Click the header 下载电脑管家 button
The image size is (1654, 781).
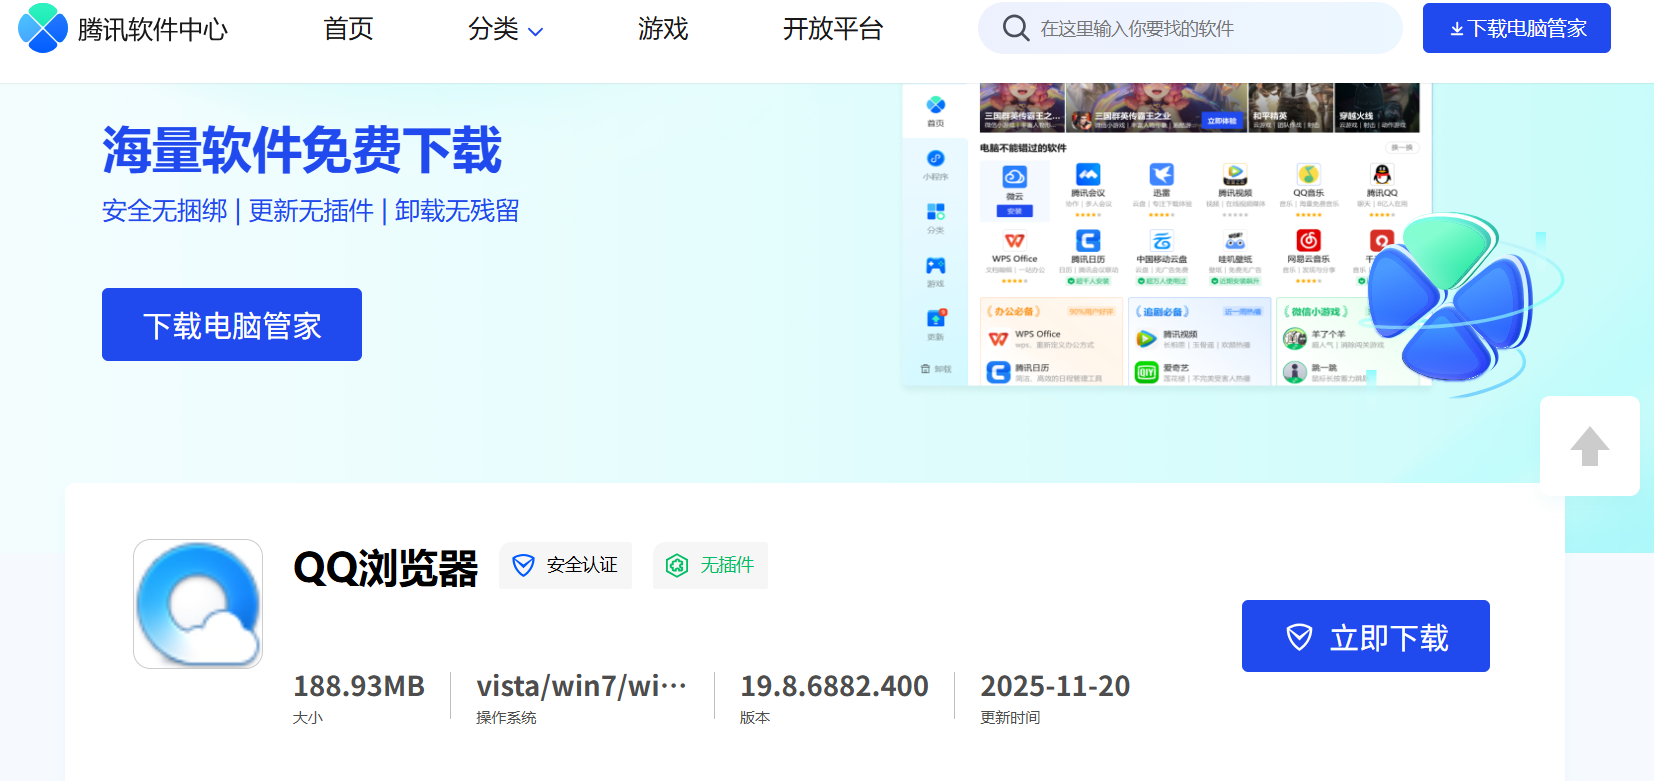tap(1517, 28)
